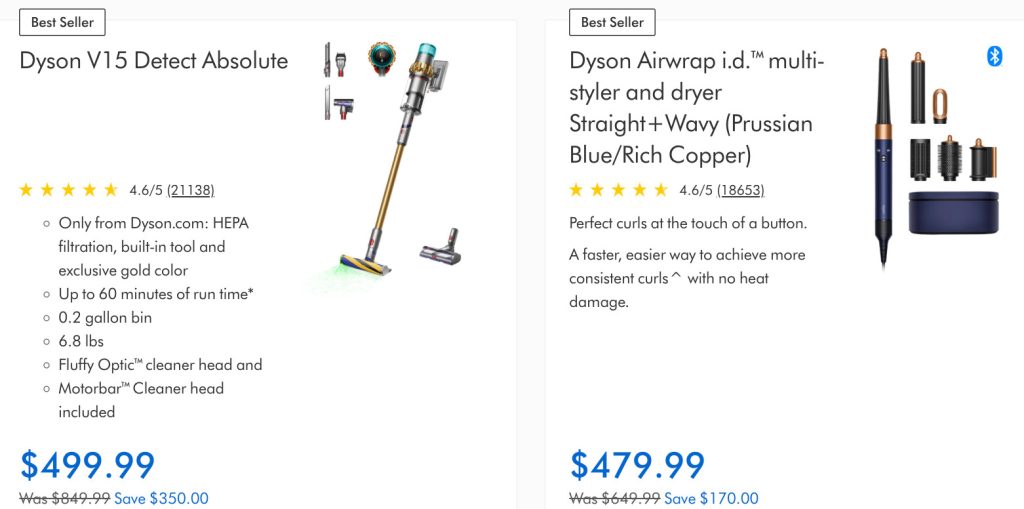The image size is (1024, 509).
Task: Click the Airwrap blue storage case image
Action: 952,213
